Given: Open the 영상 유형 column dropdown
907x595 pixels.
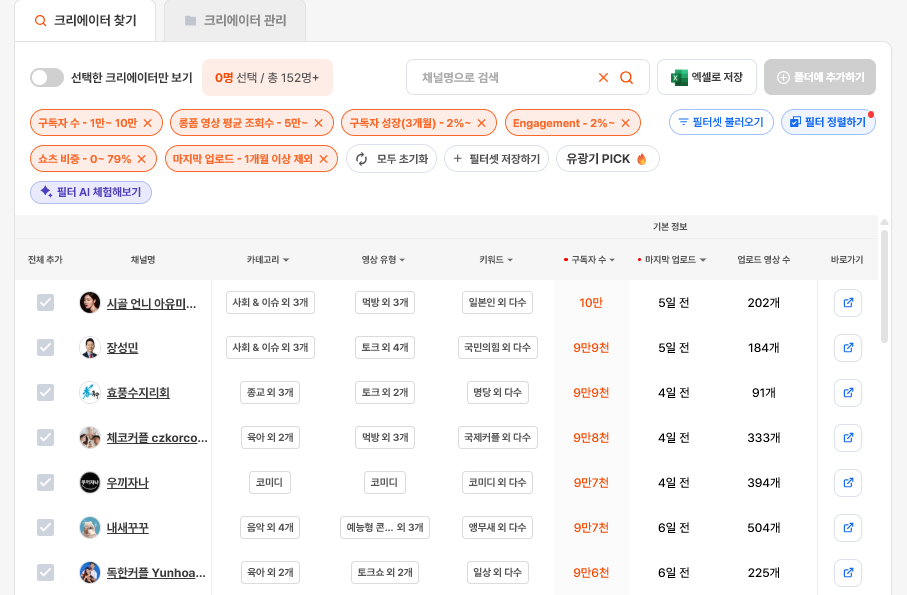Looking at the screenshot, I should point(385,260).
